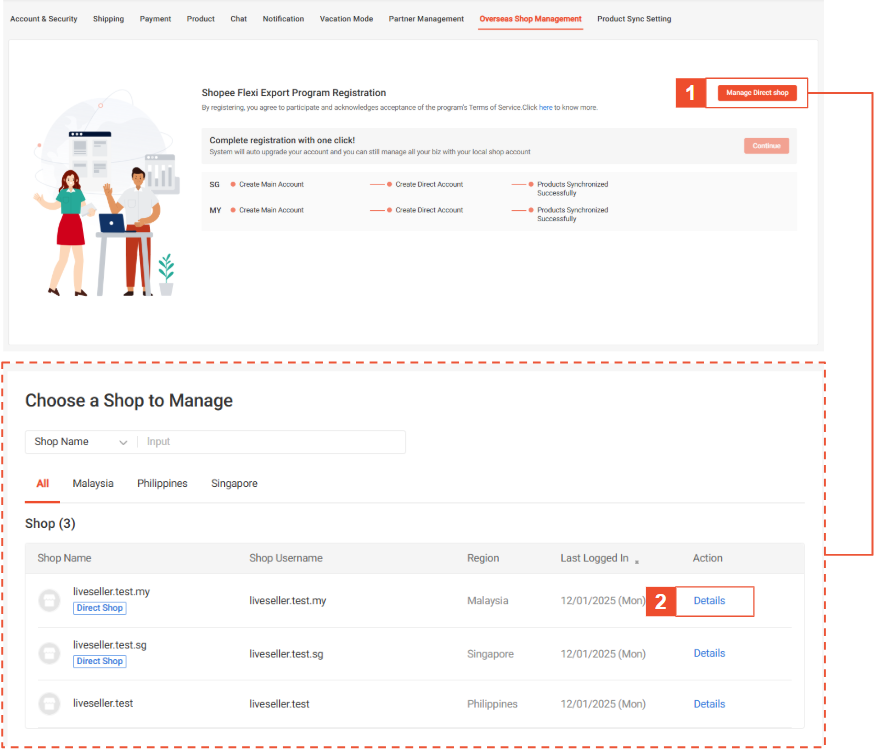The width and height of the screenshot is (884, 750).
Task: Filter shops by Philippines tab
Action: pos(162,483)
